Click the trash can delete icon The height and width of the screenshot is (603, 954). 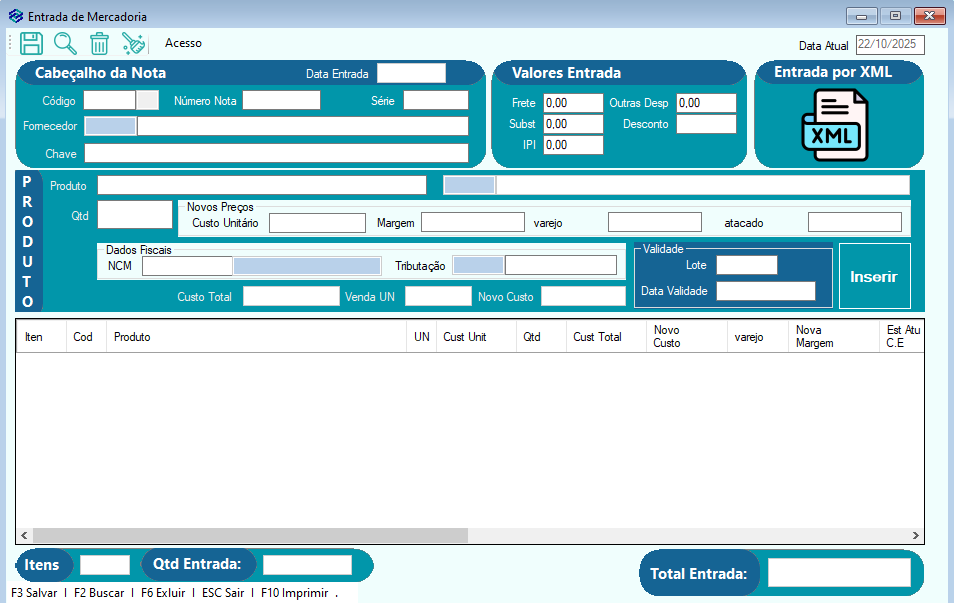[99, 43]
